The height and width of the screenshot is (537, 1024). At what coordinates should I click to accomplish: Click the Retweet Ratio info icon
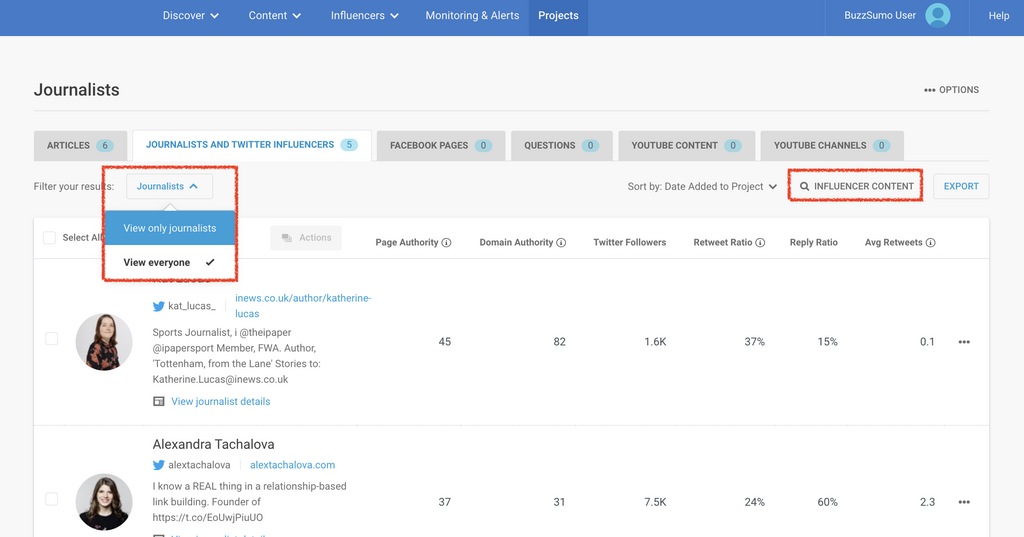click(760, 243)
